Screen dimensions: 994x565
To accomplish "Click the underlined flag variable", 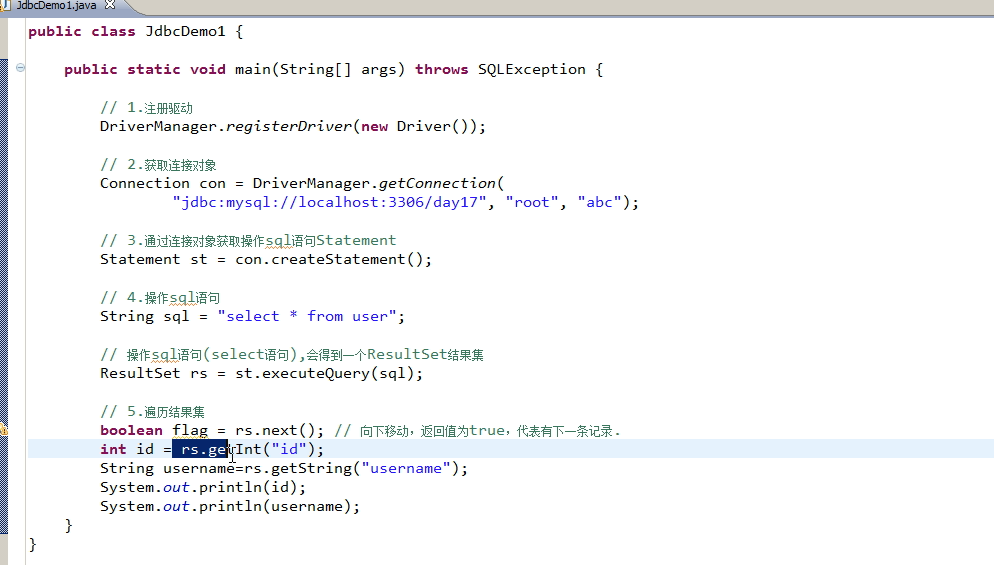I will (190, 431).
